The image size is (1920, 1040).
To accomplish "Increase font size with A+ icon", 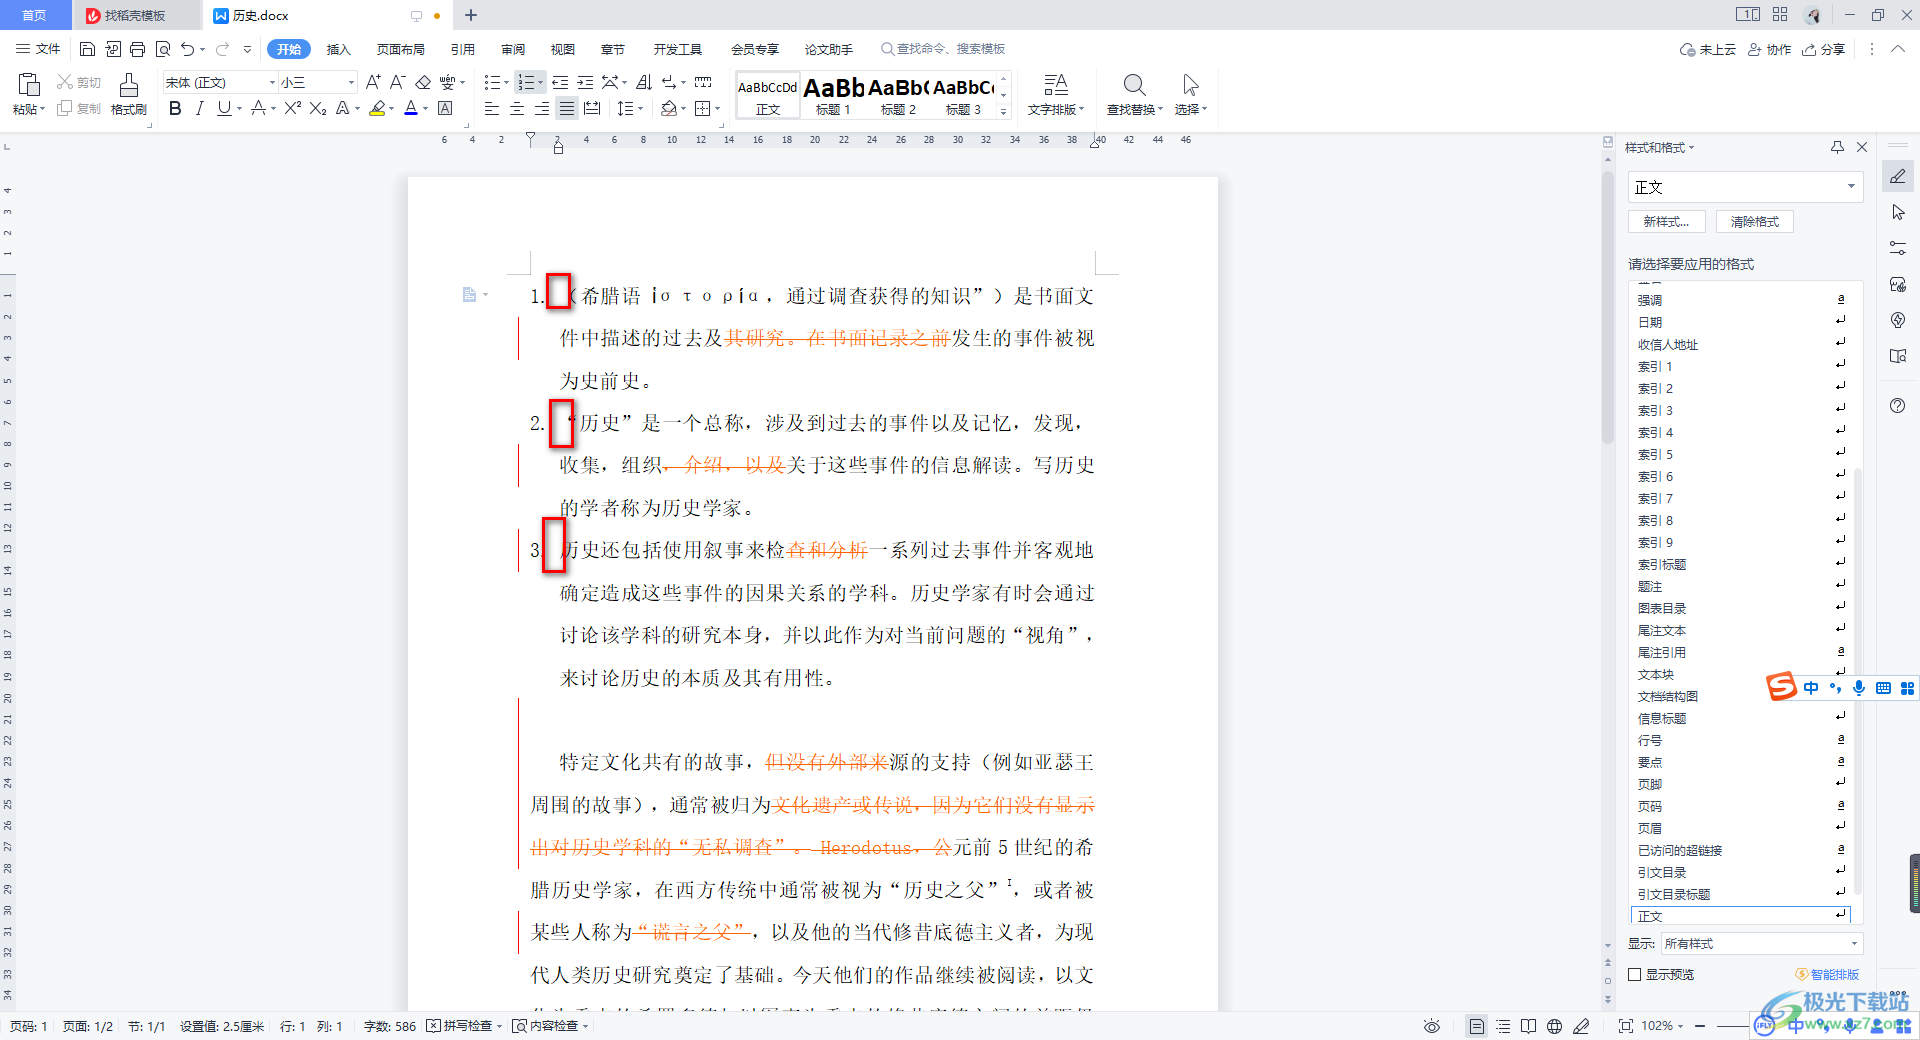I will coord(373,82).
